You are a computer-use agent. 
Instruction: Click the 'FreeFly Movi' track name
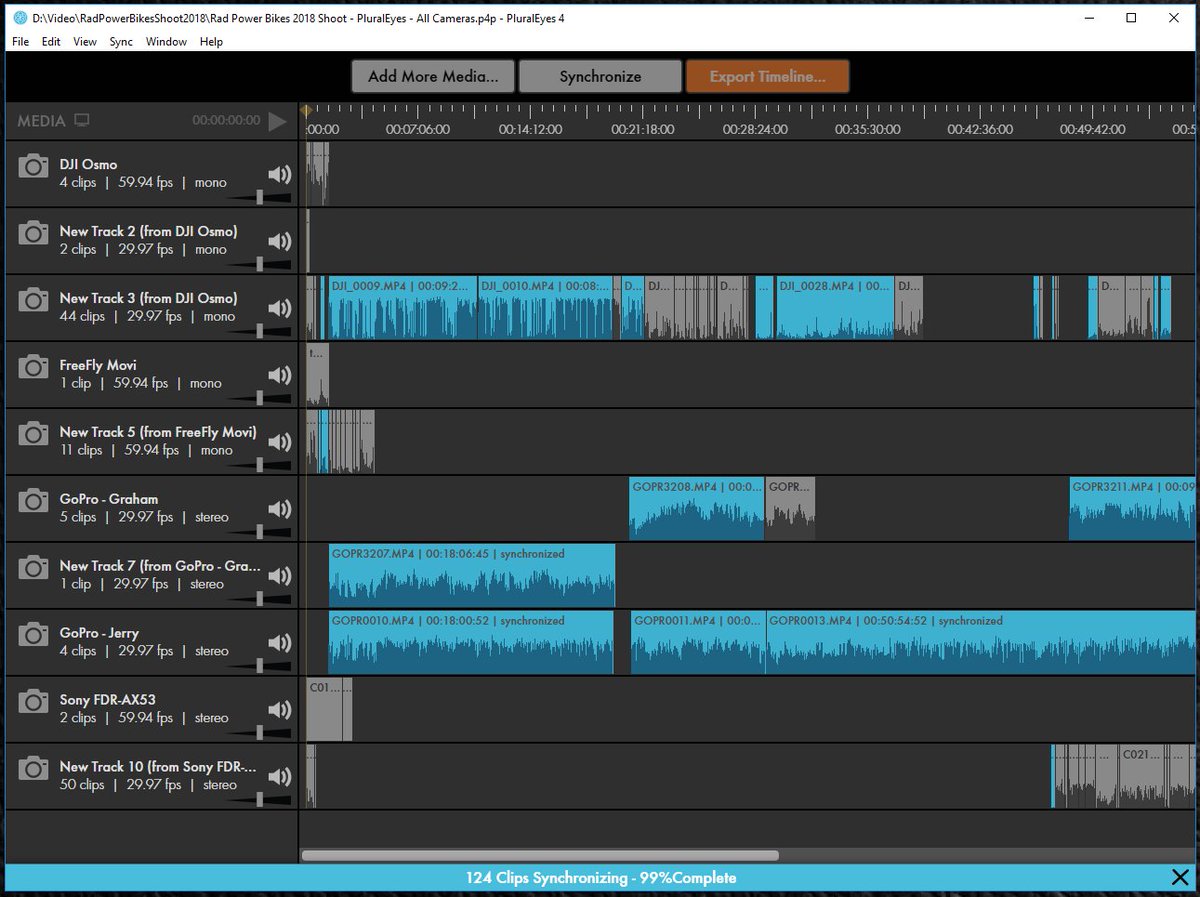pos(98,365)
